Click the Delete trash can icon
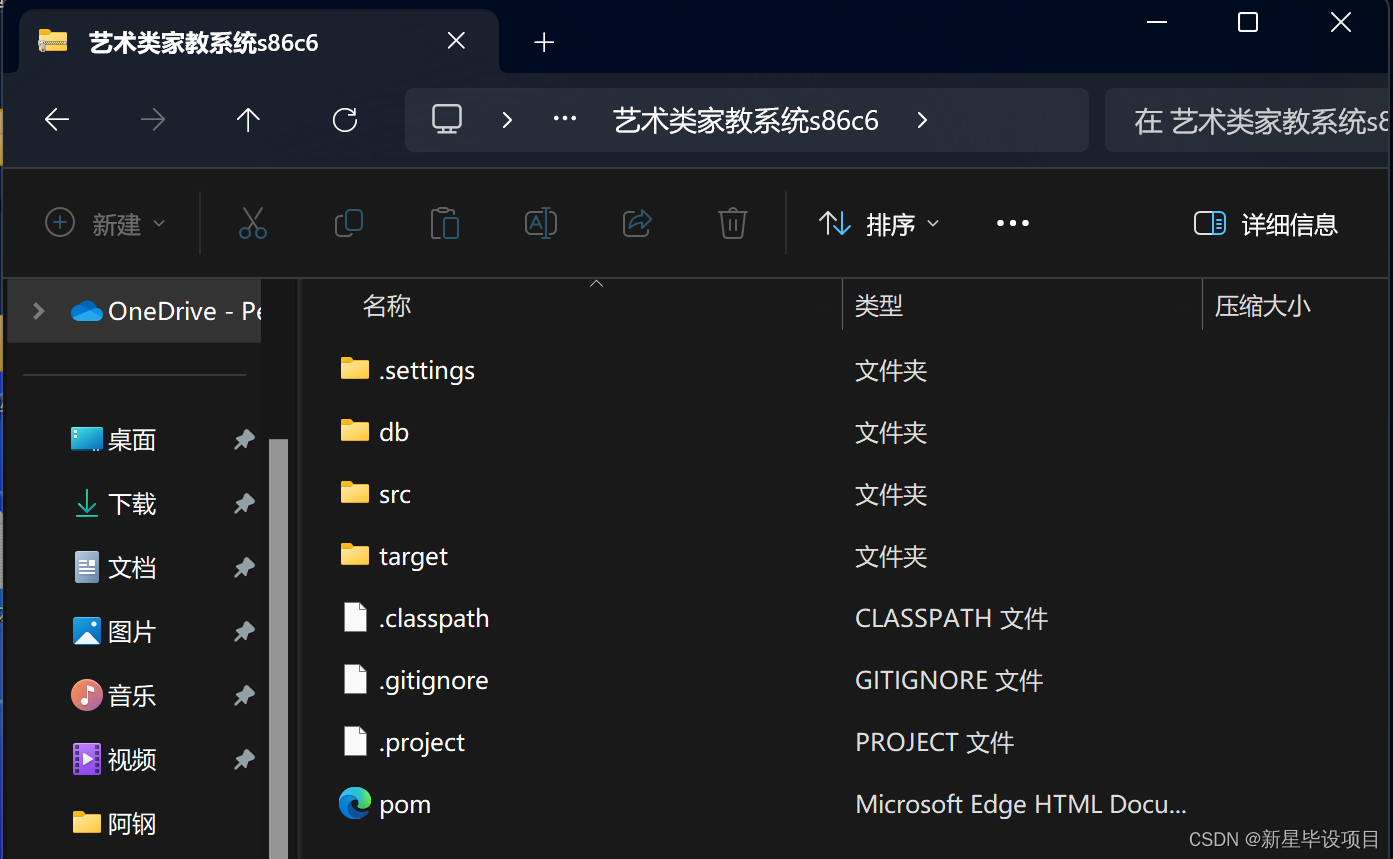 click(x=733, y=223)
